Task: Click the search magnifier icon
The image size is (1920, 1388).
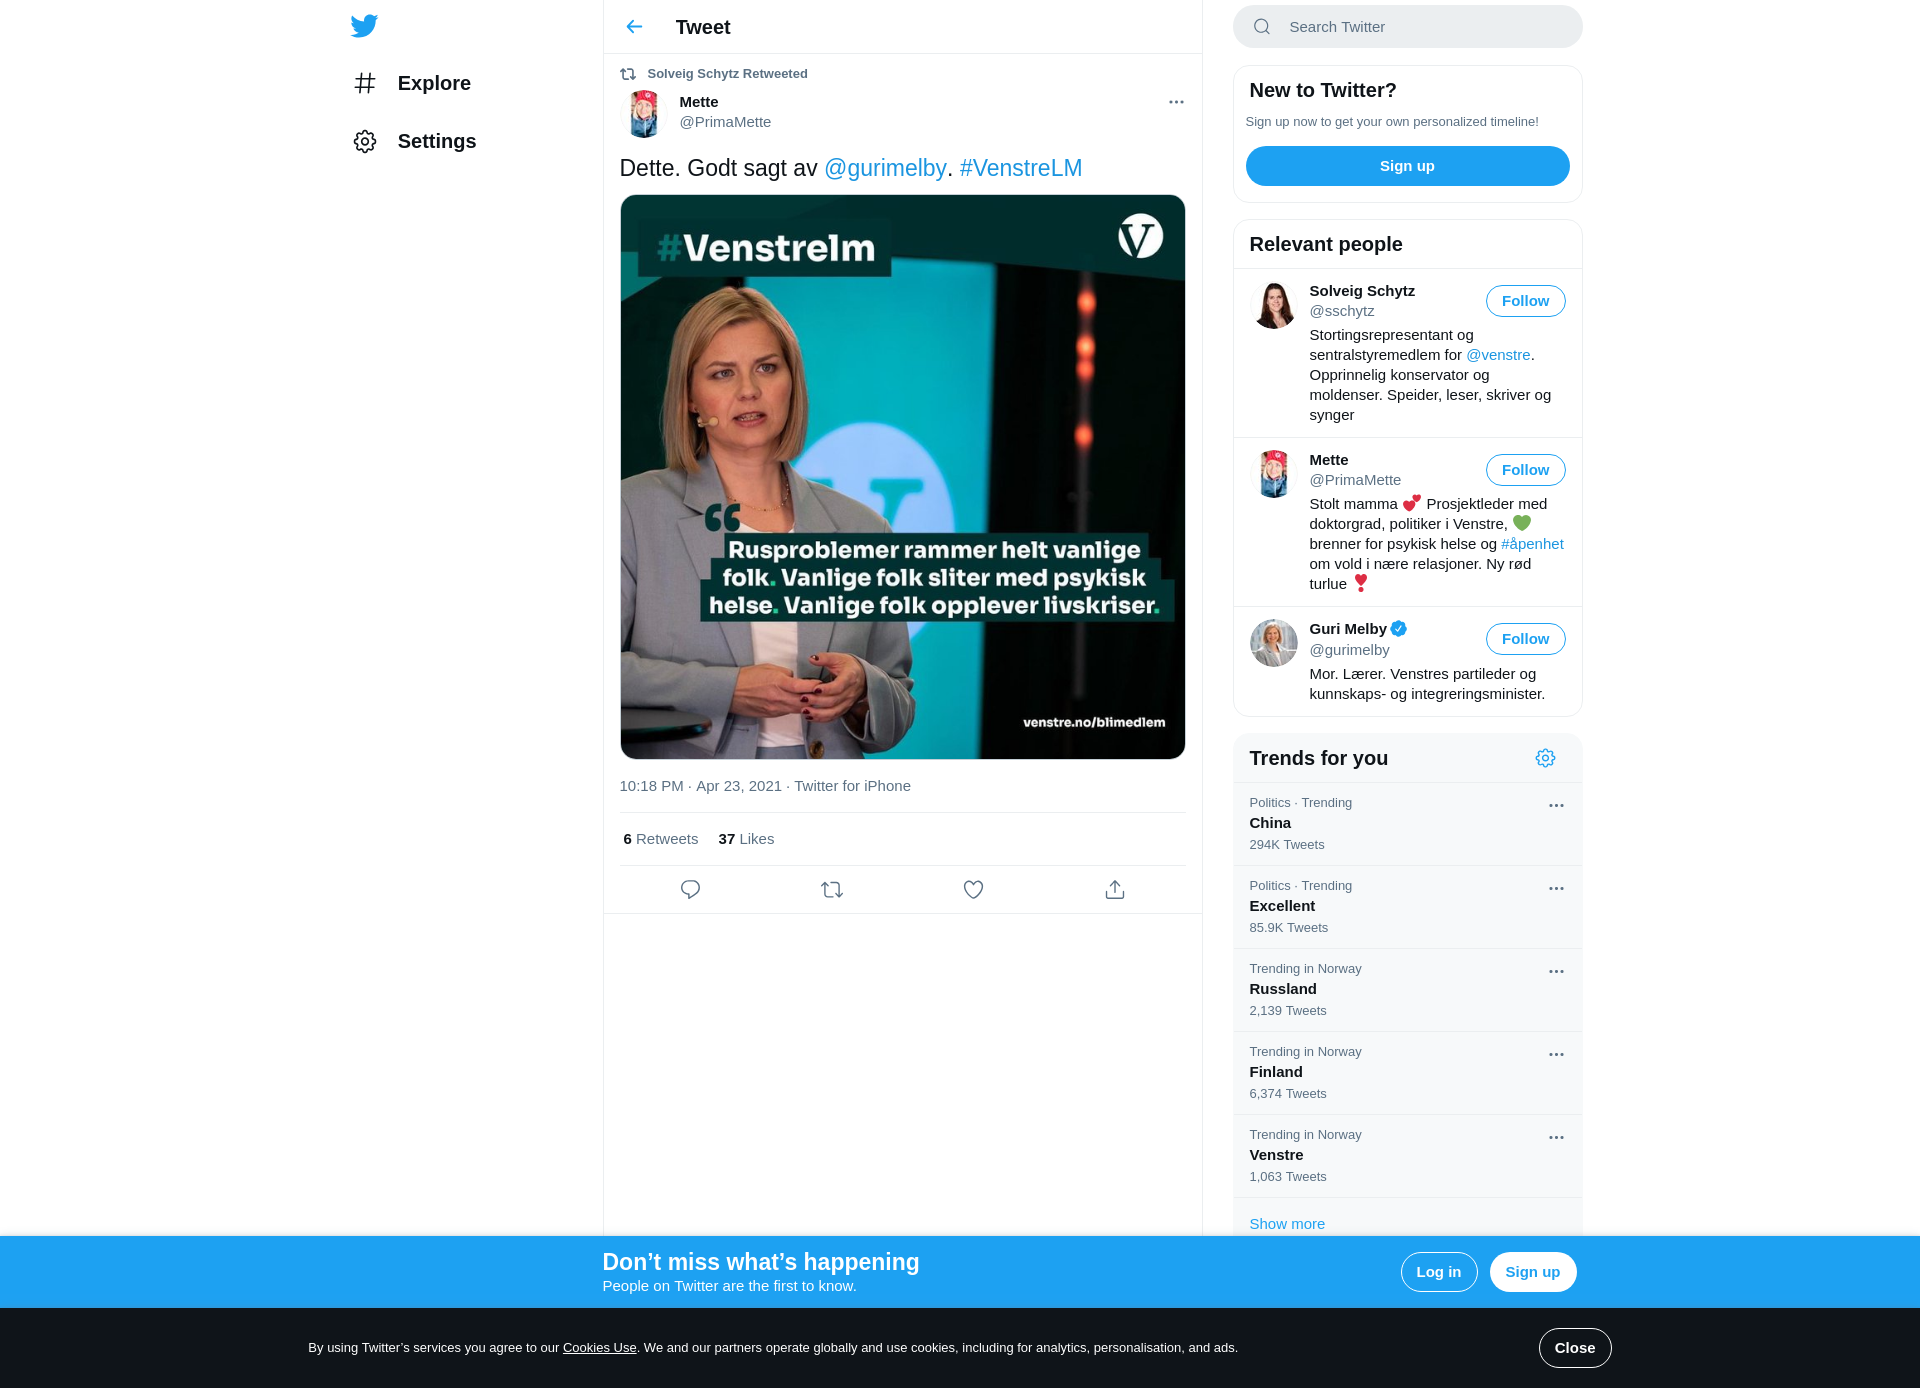Action: (1262, 27)
